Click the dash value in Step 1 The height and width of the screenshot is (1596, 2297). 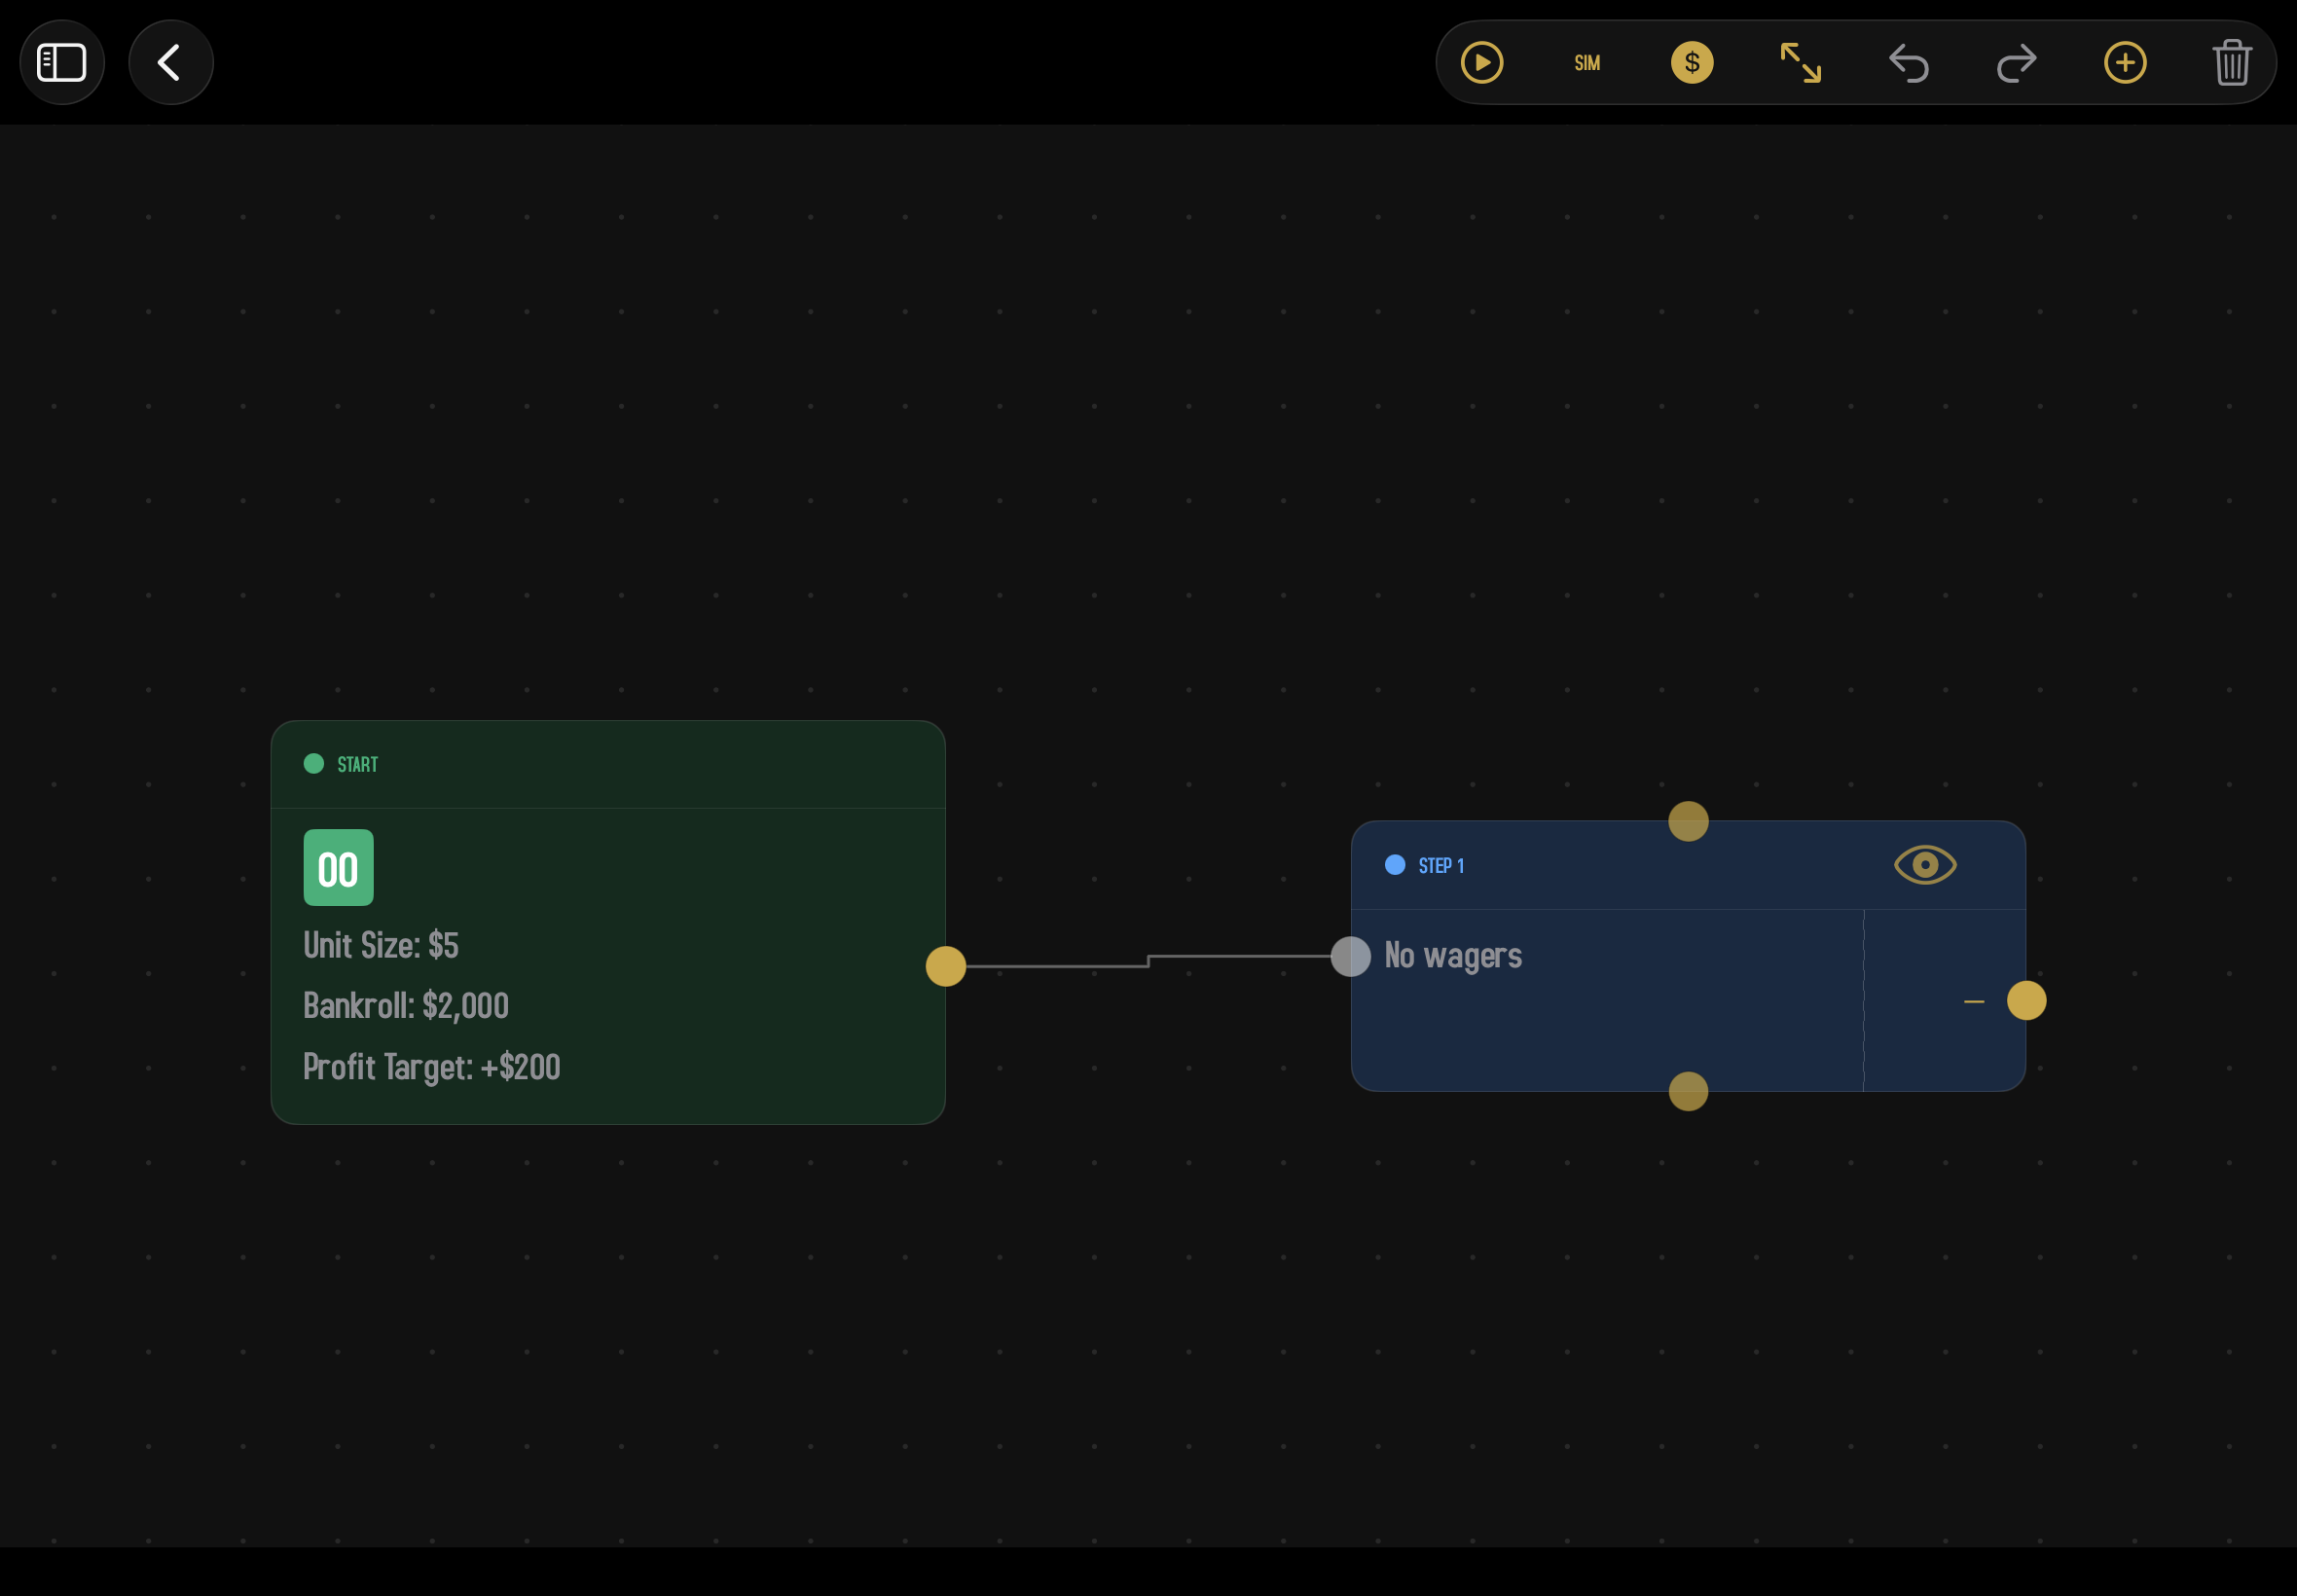1973,1001
